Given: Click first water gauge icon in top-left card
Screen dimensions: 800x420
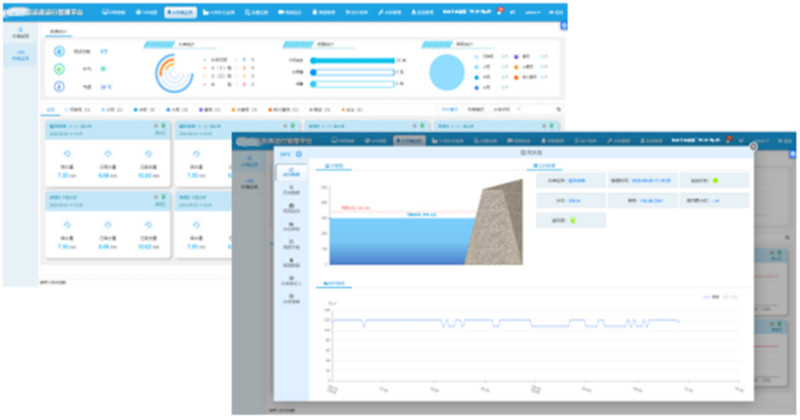Looking at the screenshot, I should [66, 154].
